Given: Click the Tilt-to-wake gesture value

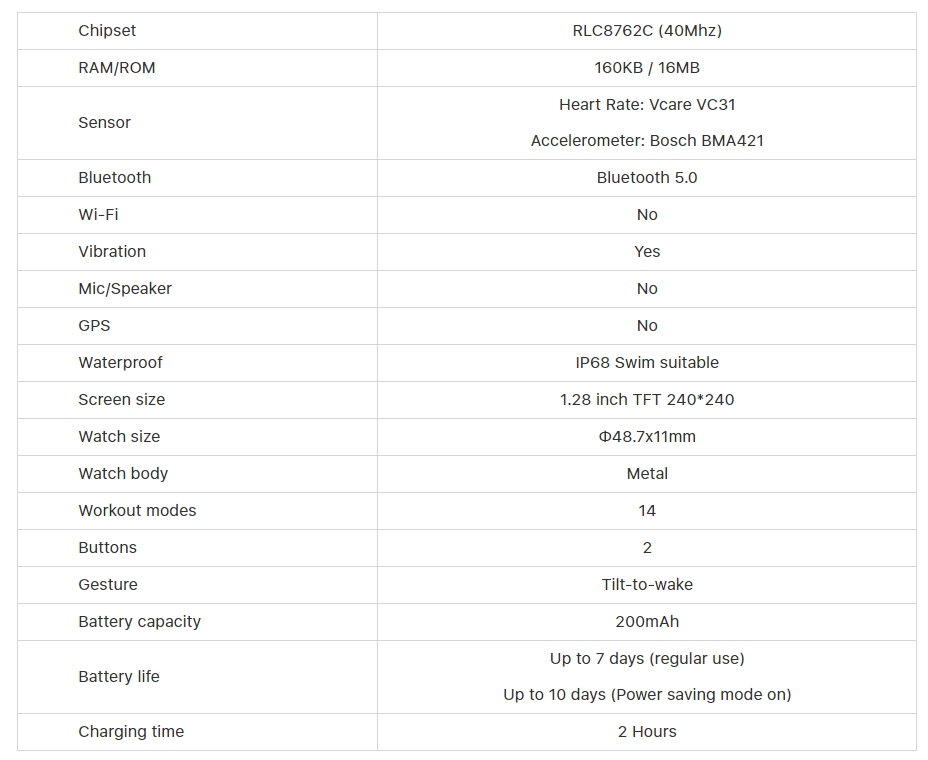Looking at the screenshot, I should pyautogui.click(x=647, y=585).
